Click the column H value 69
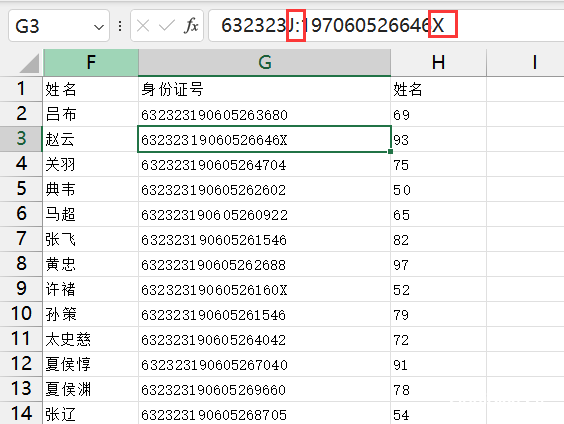The width and height of the screenshot is (564, 424). pos(438,114)
